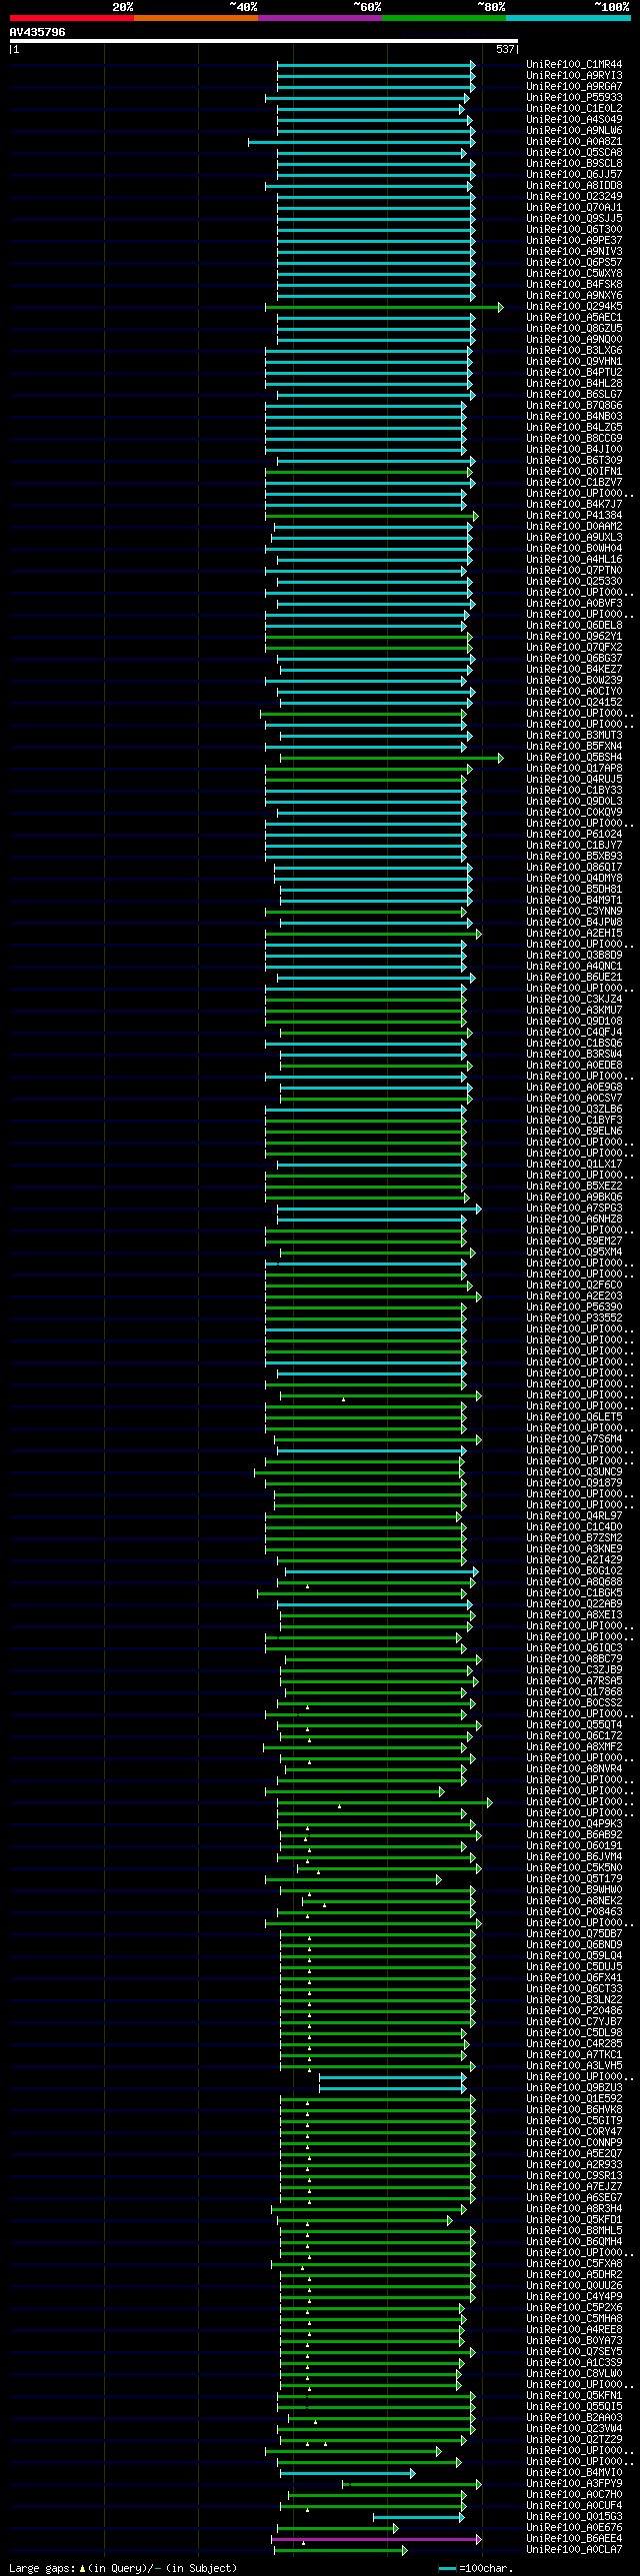This screenshot has height=2576, width=640.
Task: Select label UniRef100_B0G102
Action: [x=574, y=1571]
